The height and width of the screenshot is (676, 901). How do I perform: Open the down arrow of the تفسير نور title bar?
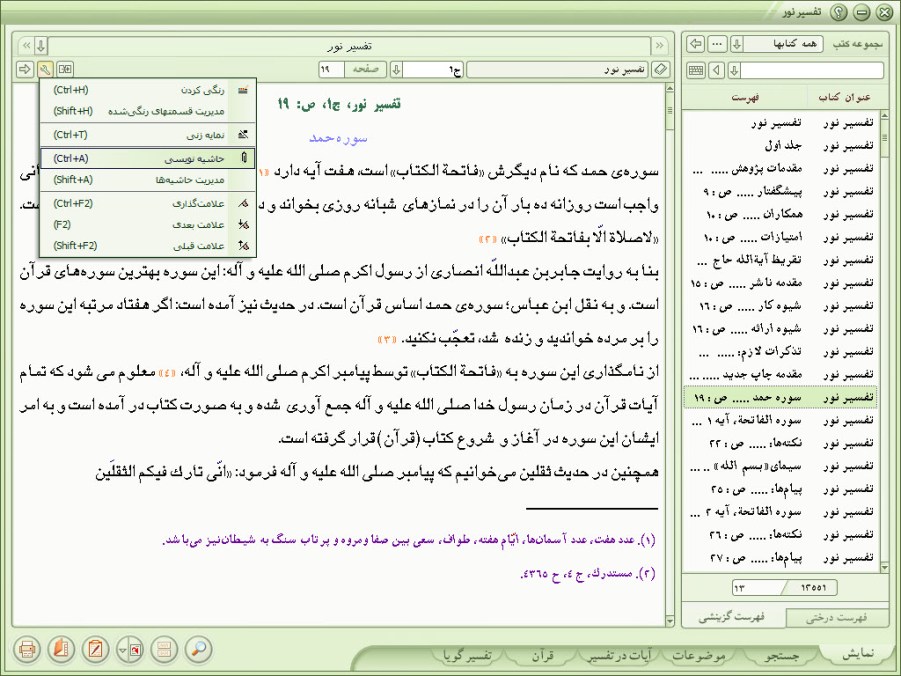point(41,45)
